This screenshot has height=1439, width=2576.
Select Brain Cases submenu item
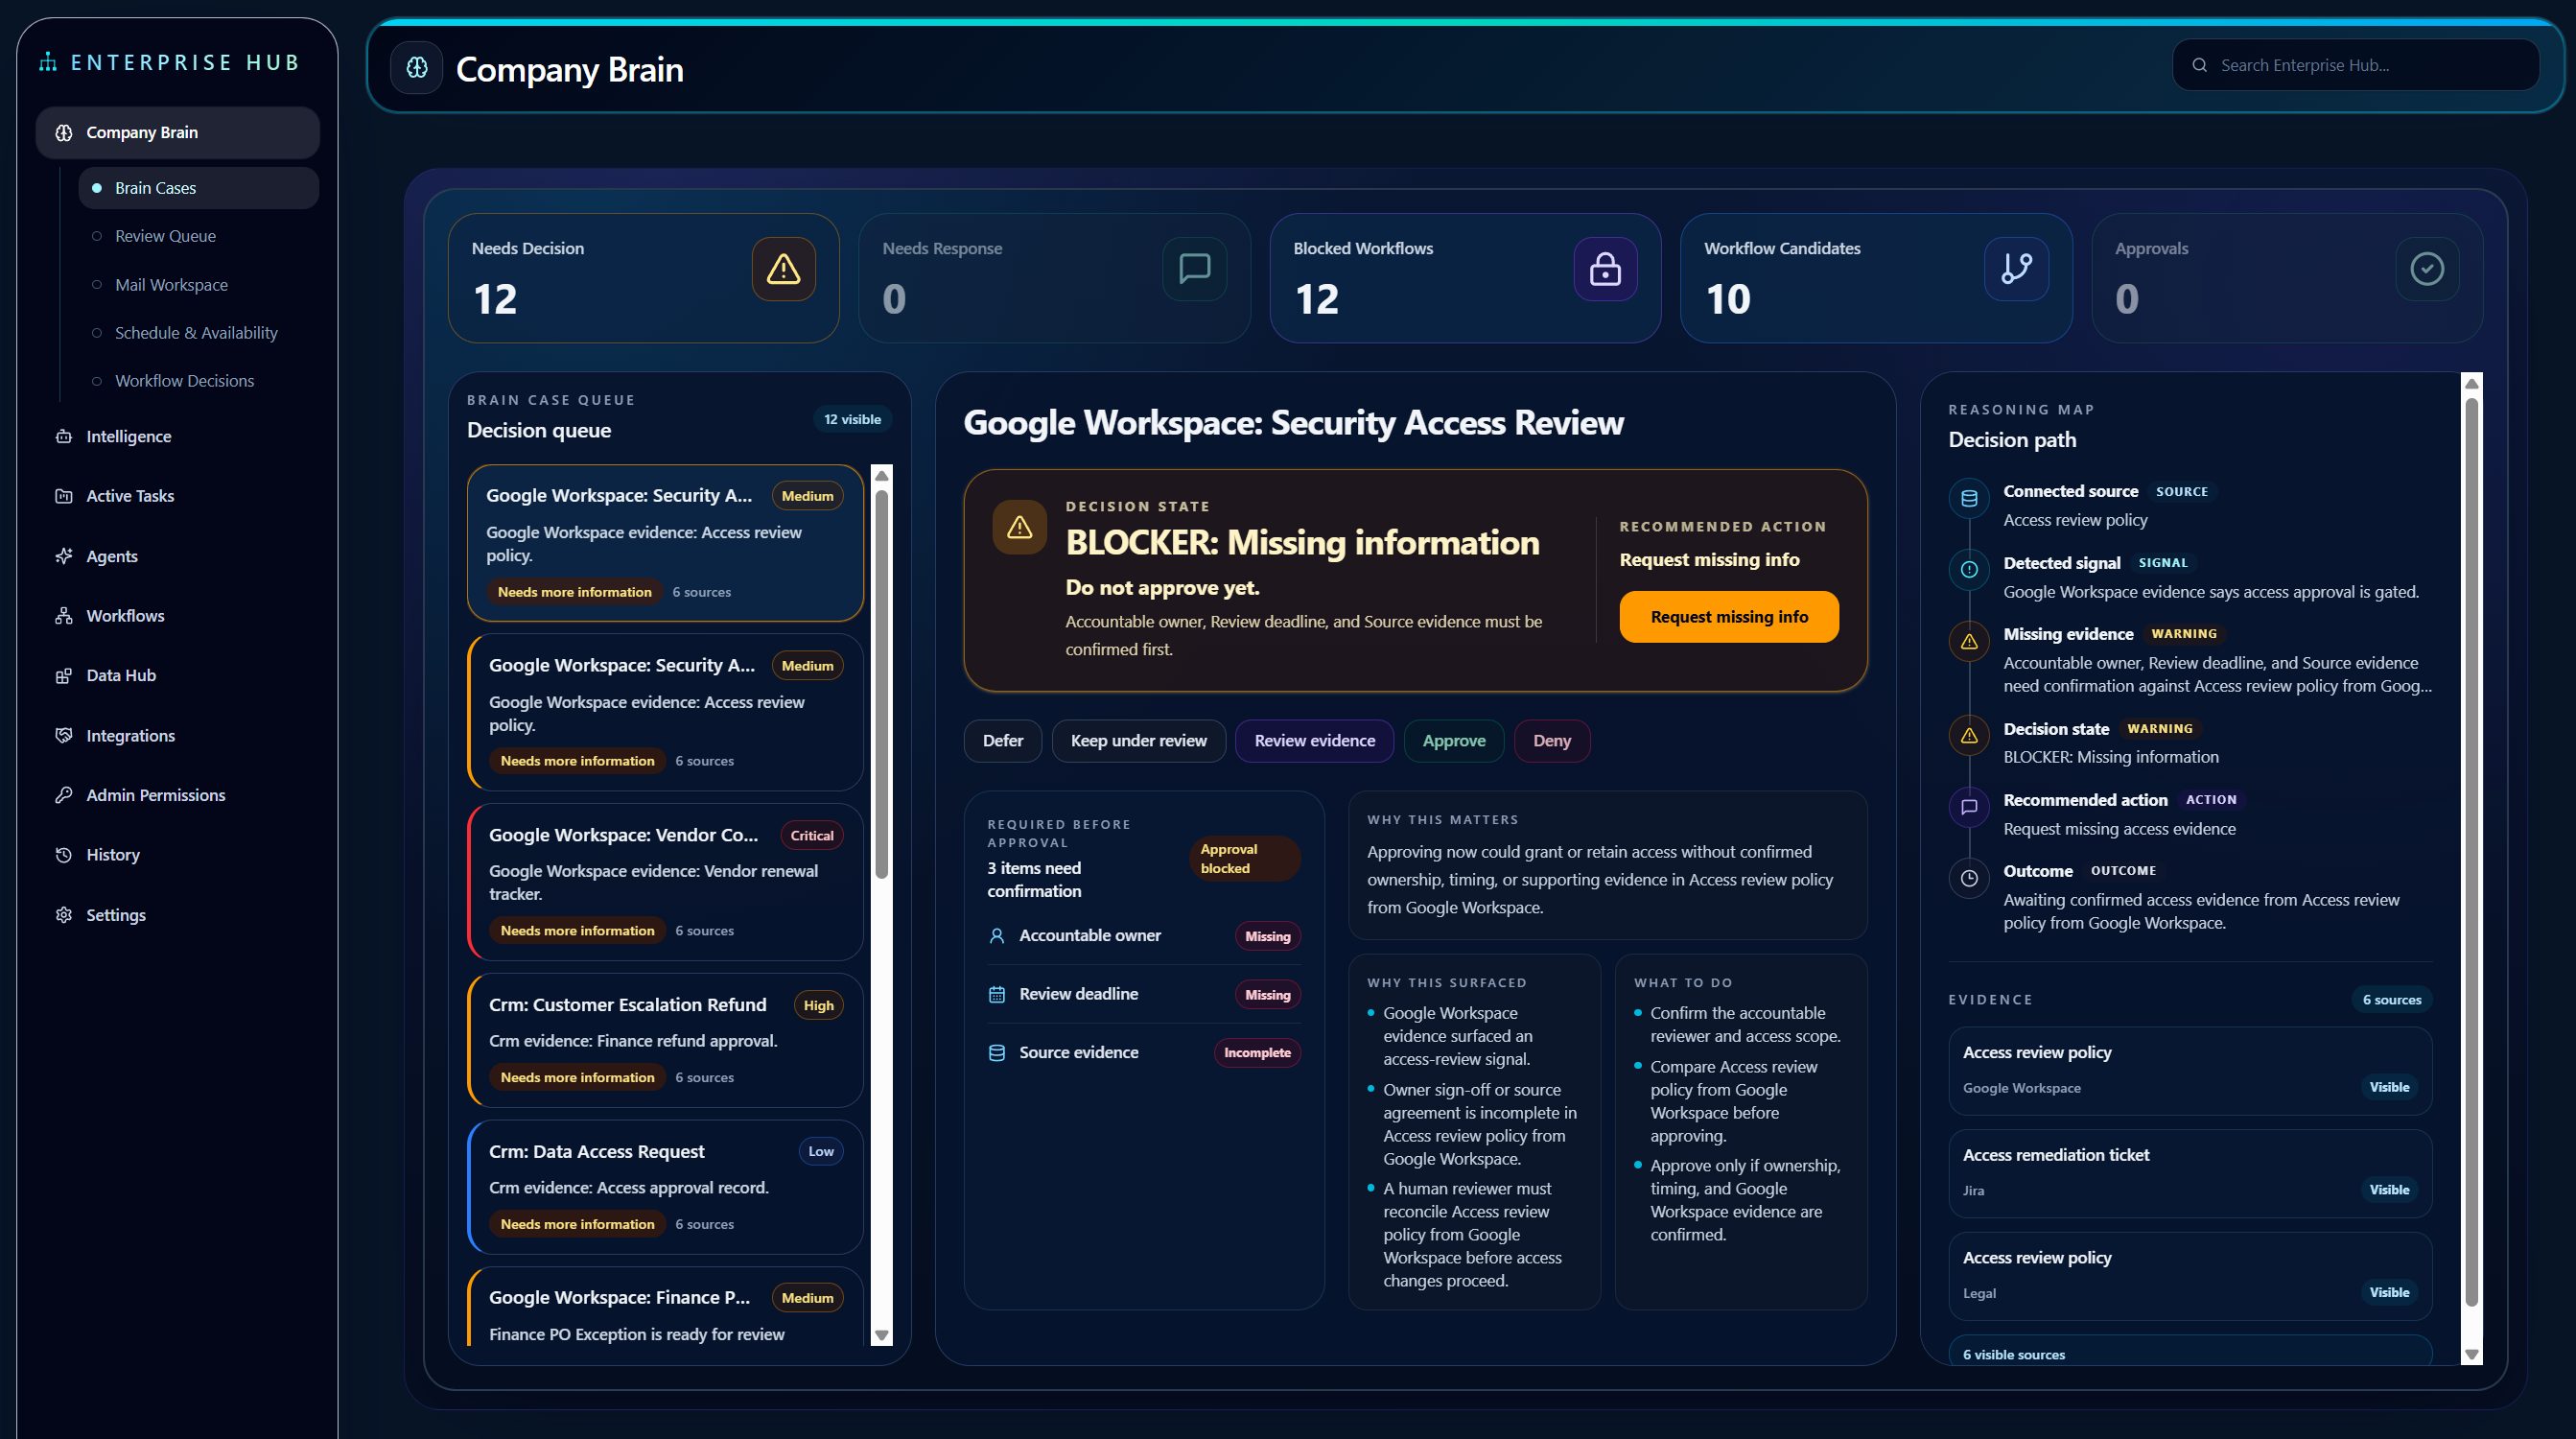(199, 188)
